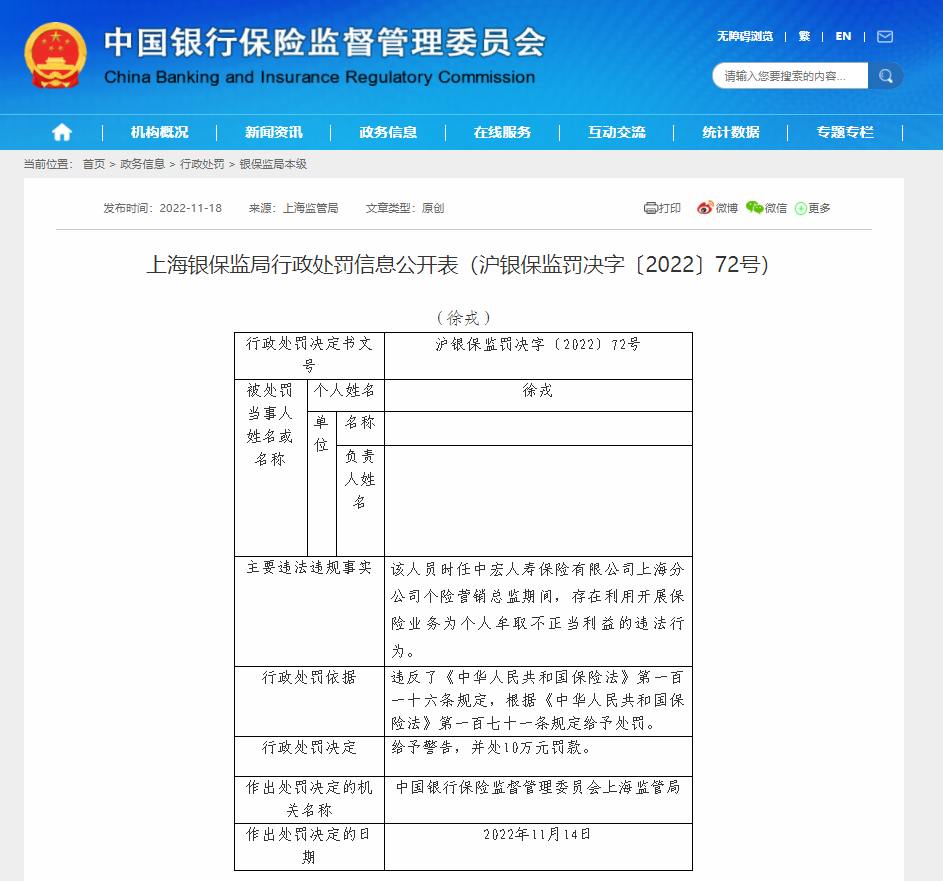Click the search input field
943x881 pixels.
pos(788,76)
